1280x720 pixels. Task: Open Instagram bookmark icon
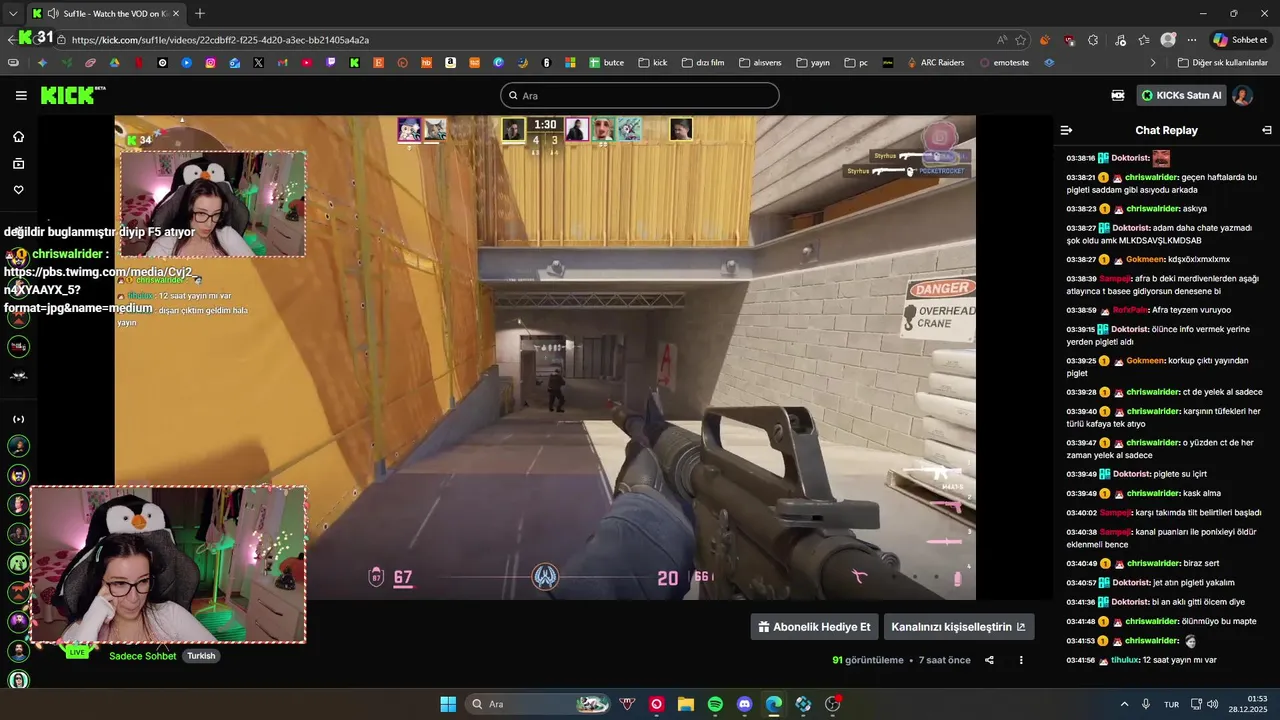click(210, 62)
